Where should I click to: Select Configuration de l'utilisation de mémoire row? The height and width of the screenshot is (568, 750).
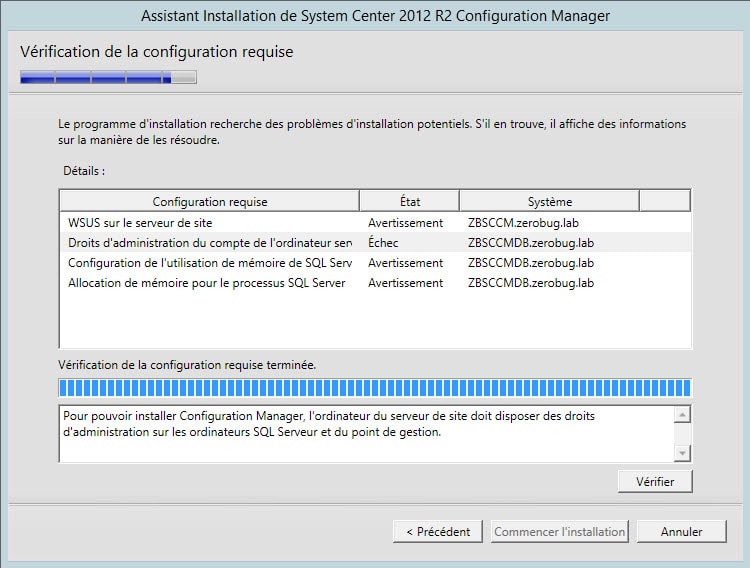(375, 263)
